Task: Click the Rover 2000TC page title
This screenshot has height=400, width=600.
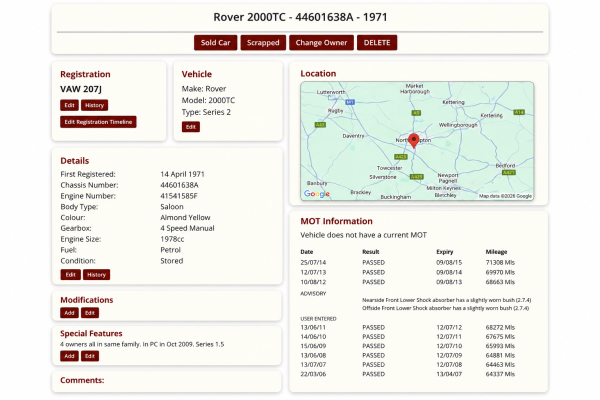Action: click(x=300, y=17)
